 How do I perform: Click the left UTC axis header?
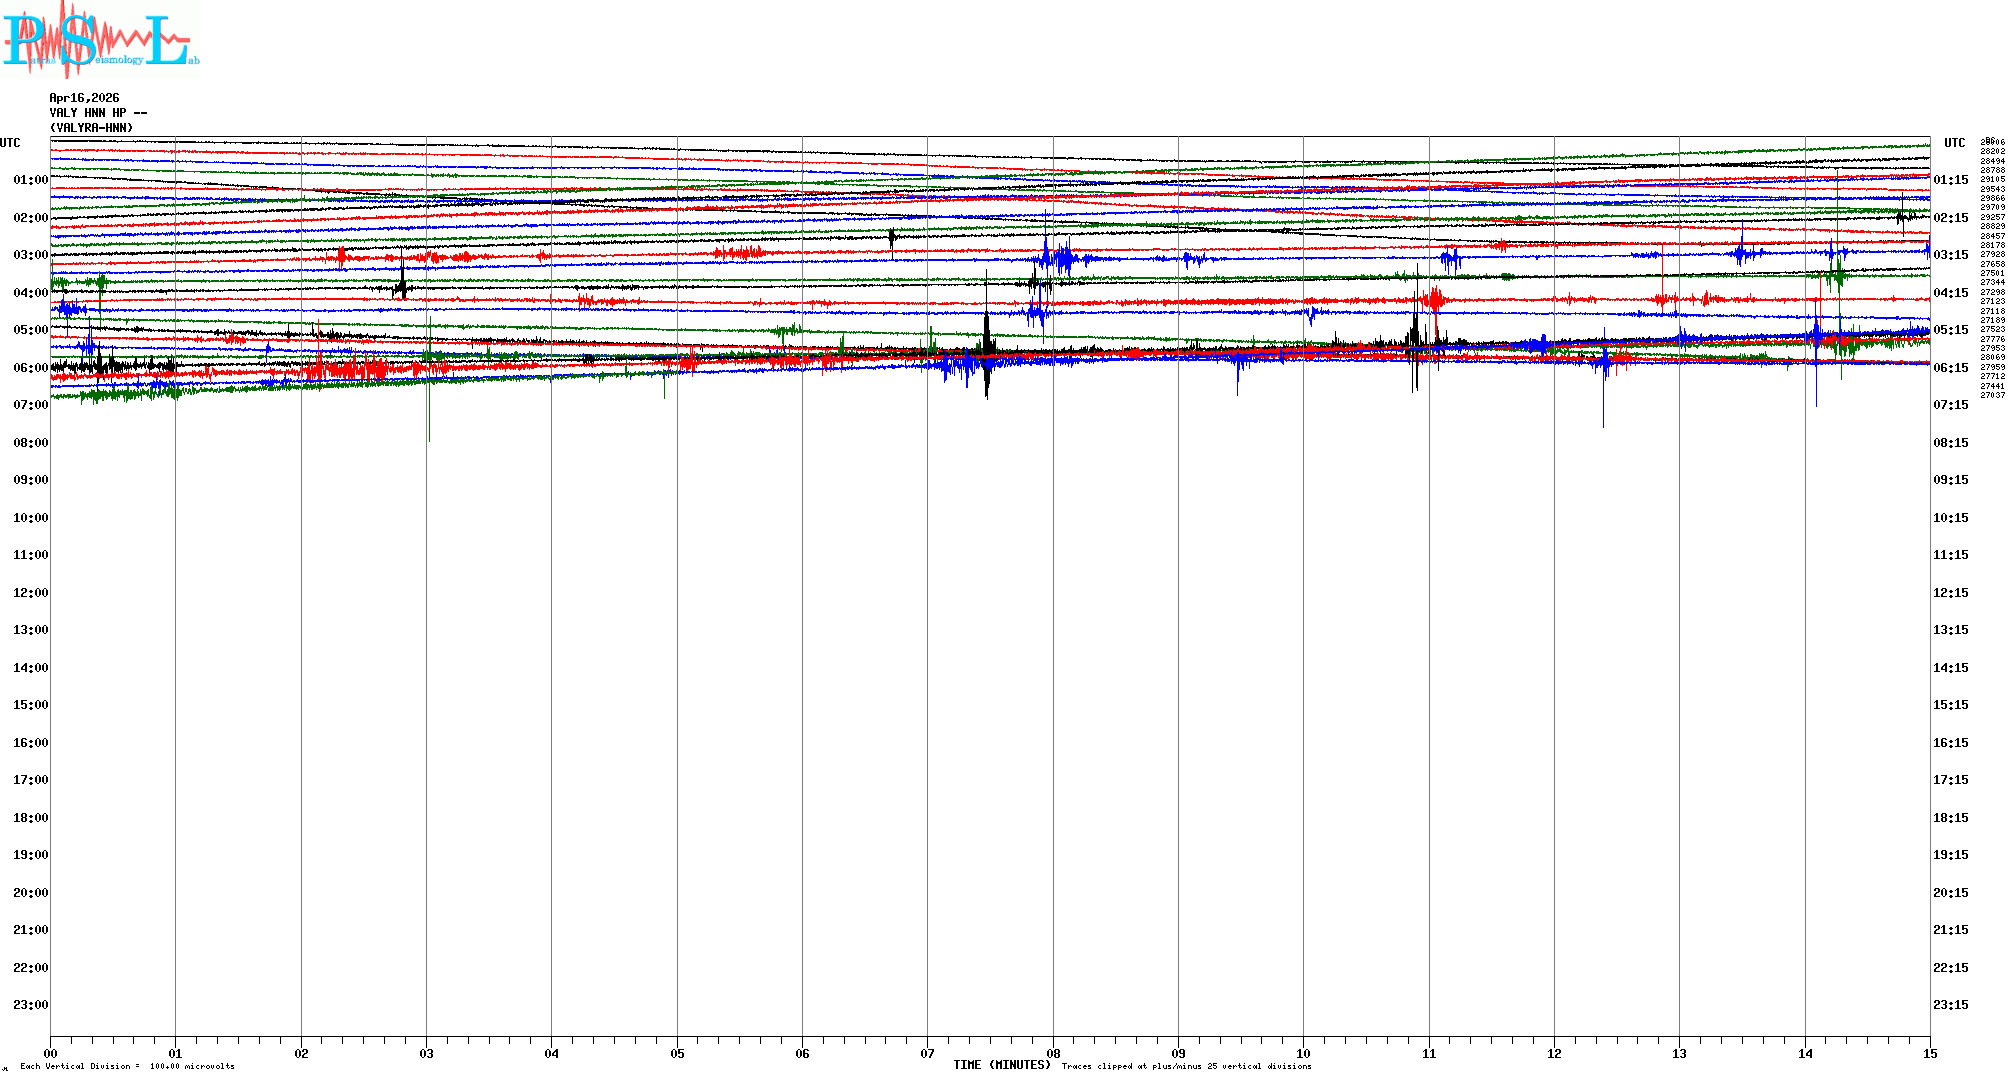tap(10, 143)
